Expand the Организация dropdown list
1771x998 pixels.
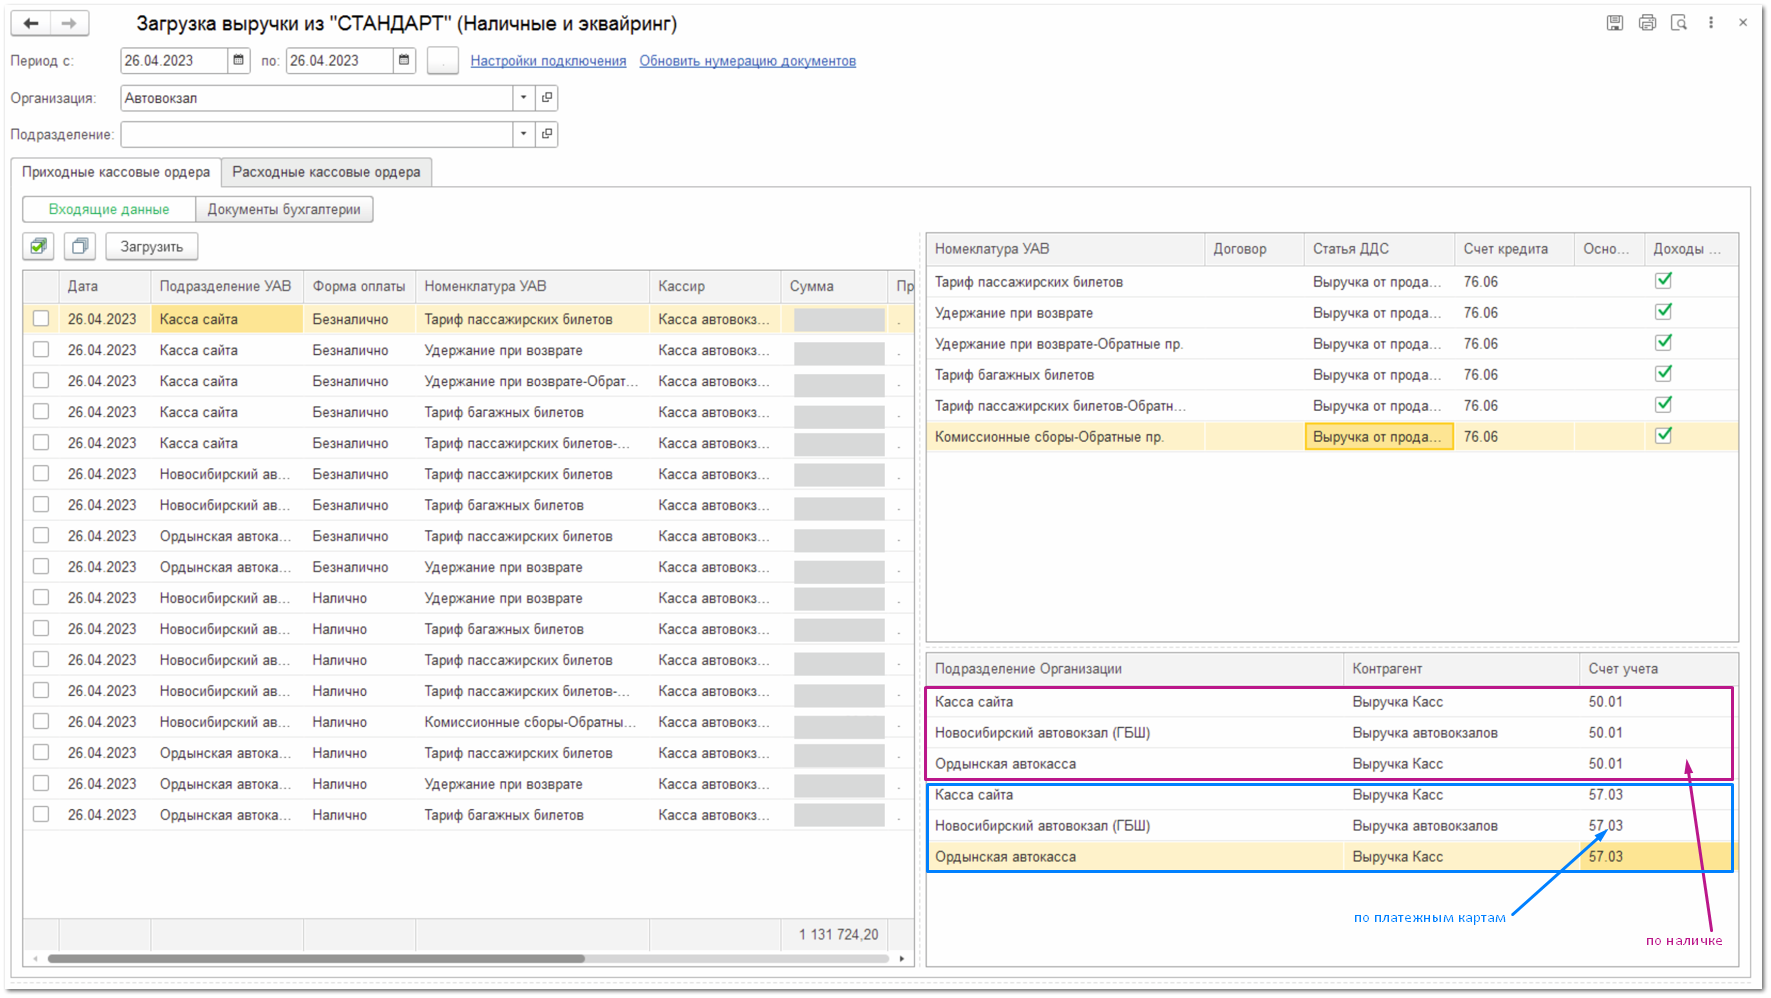tap(523, 98)
